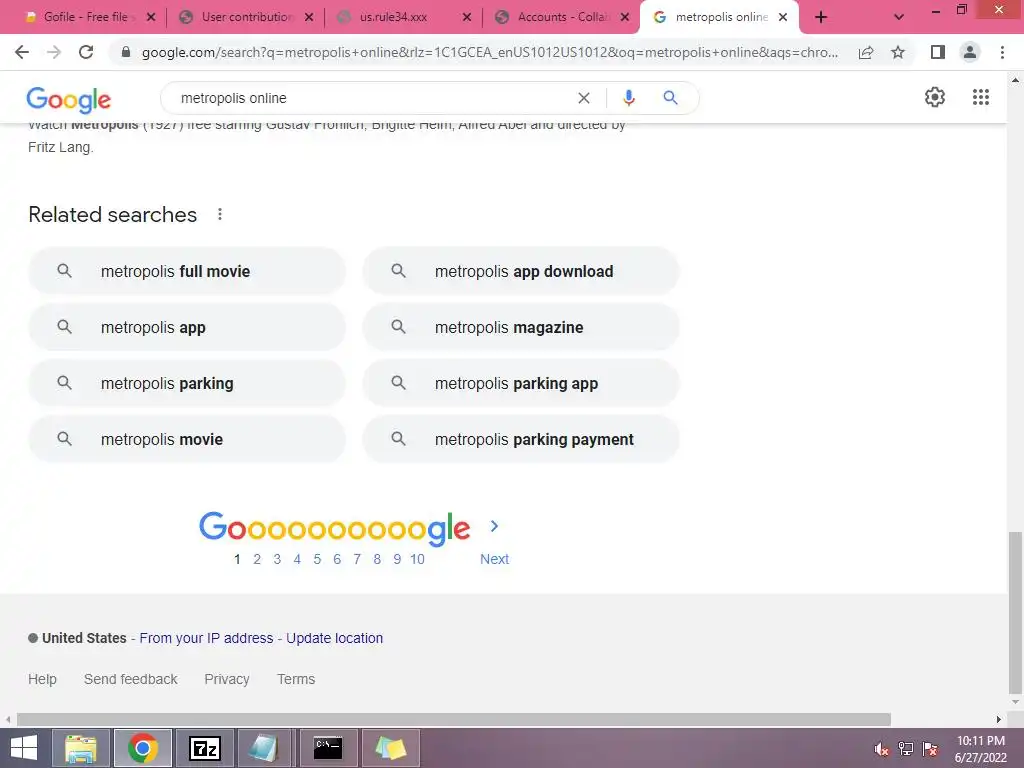The image size is (1024, 768).
Task: Click the vertical scrollbar thumb
Action: pos(1015,613)
